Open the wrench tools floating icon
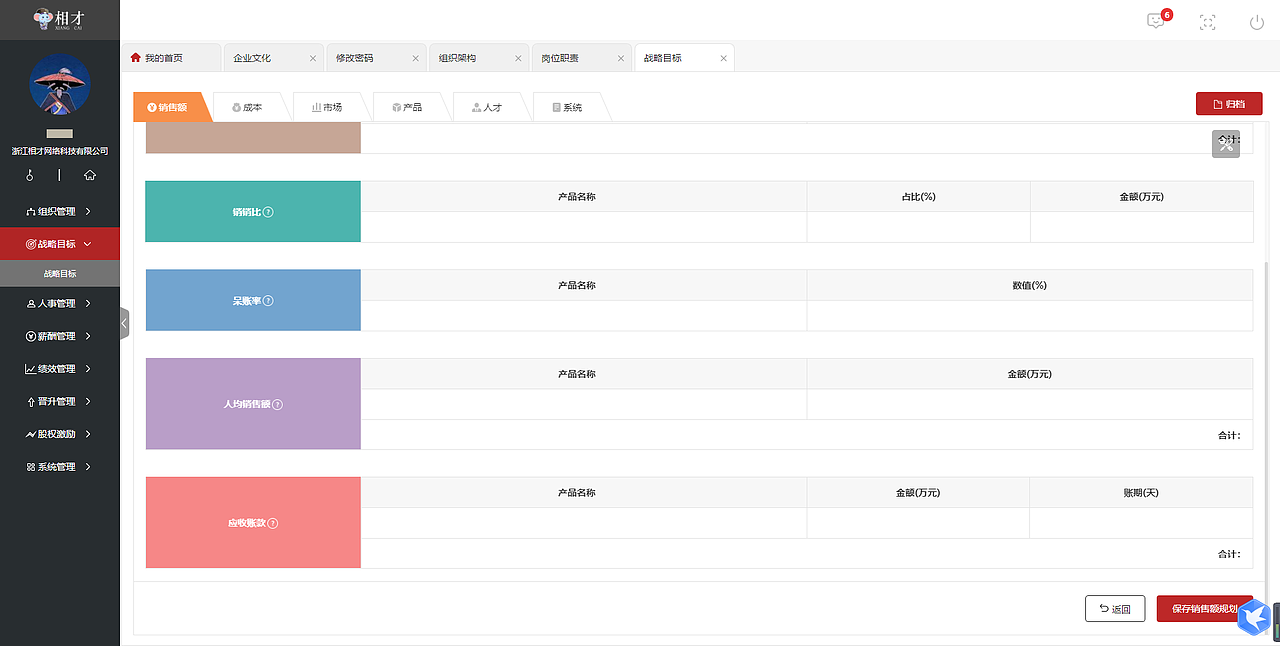Viewport: 1280px width, 646px height. point(1226,144)
